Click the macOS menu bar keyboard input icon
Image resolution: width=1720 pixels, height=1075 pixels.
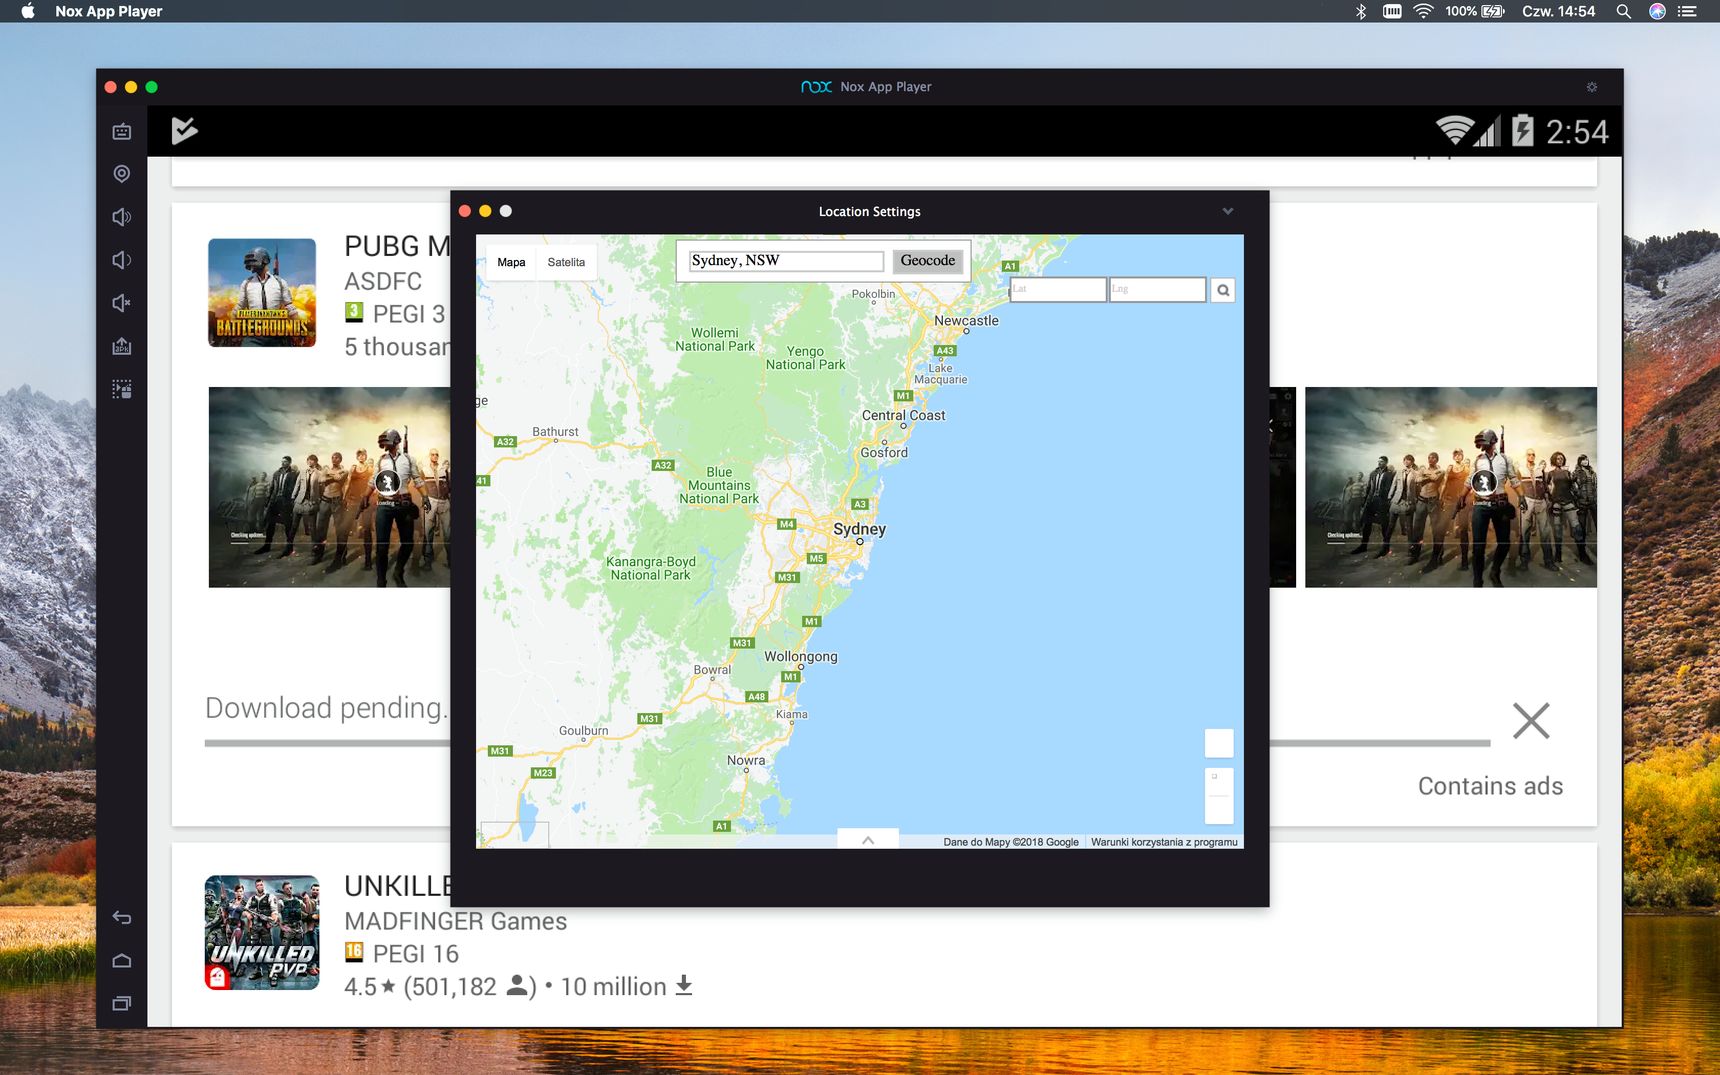point(1392,11)
